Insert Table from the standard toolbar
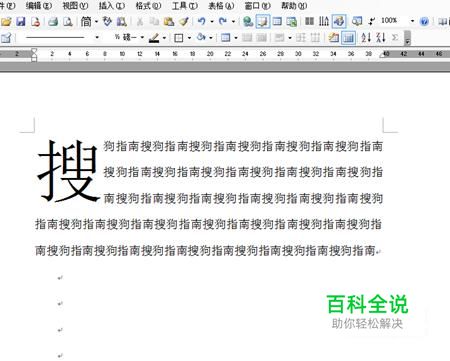The image size is (450, 361). (277, 22)
